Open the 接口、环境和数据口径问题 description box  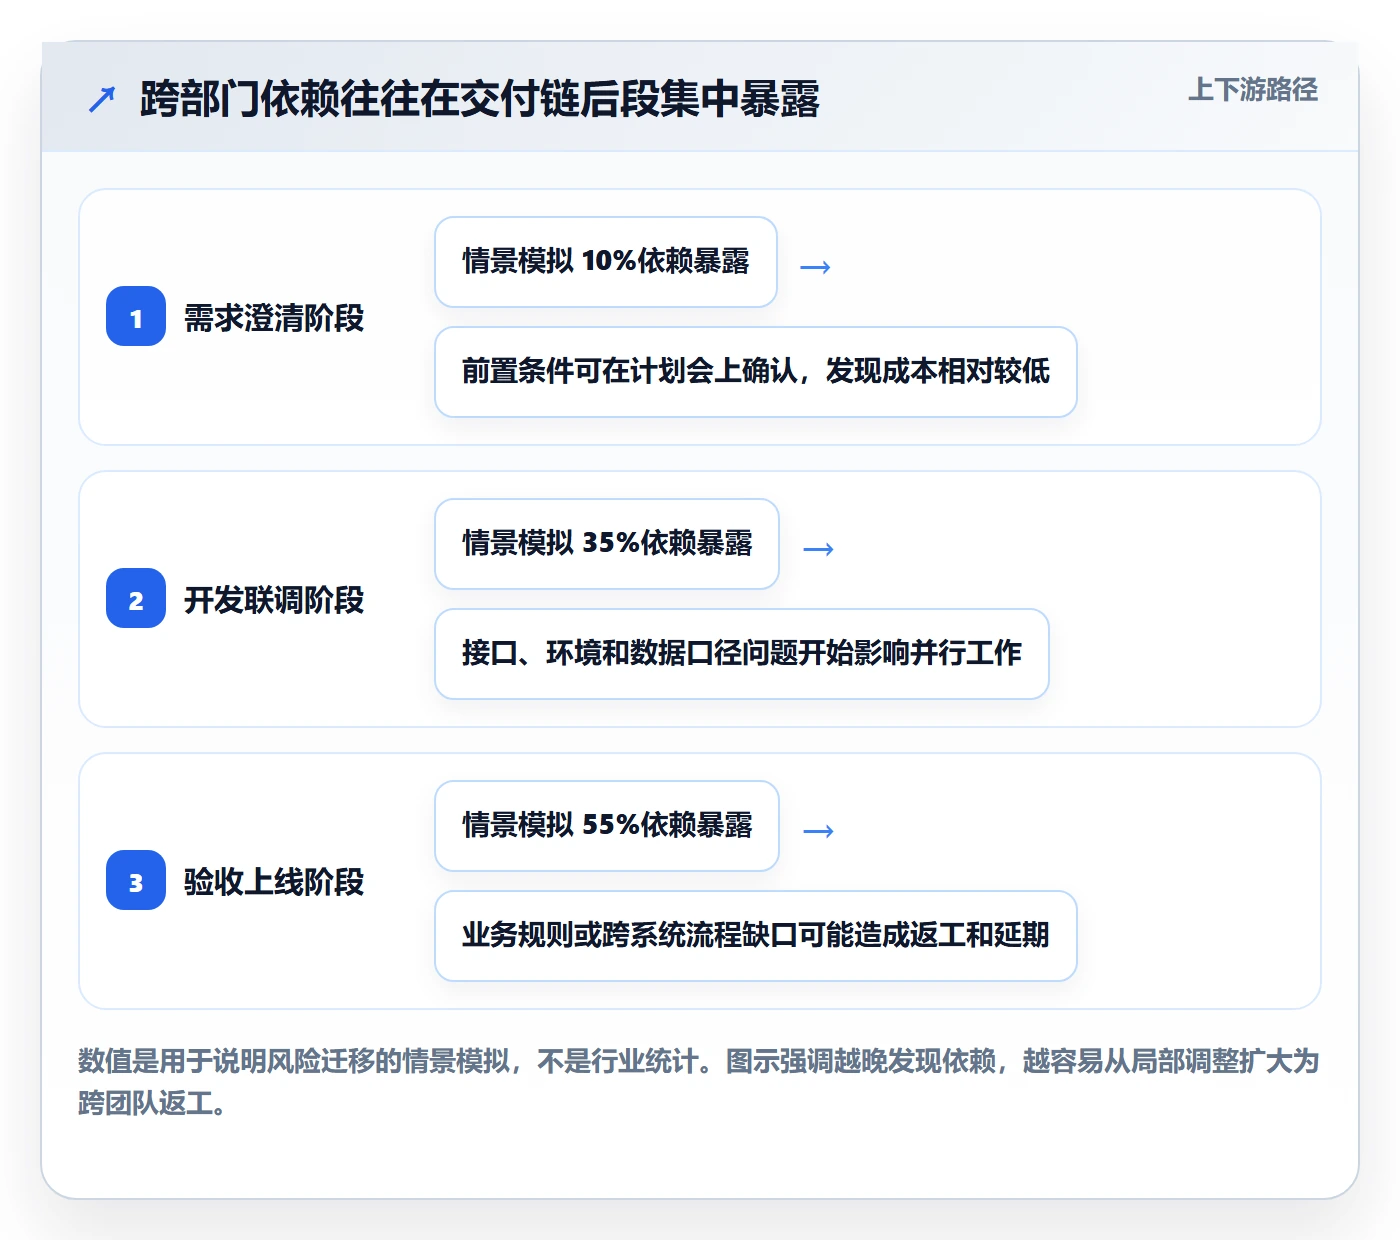tap(742, 654)
